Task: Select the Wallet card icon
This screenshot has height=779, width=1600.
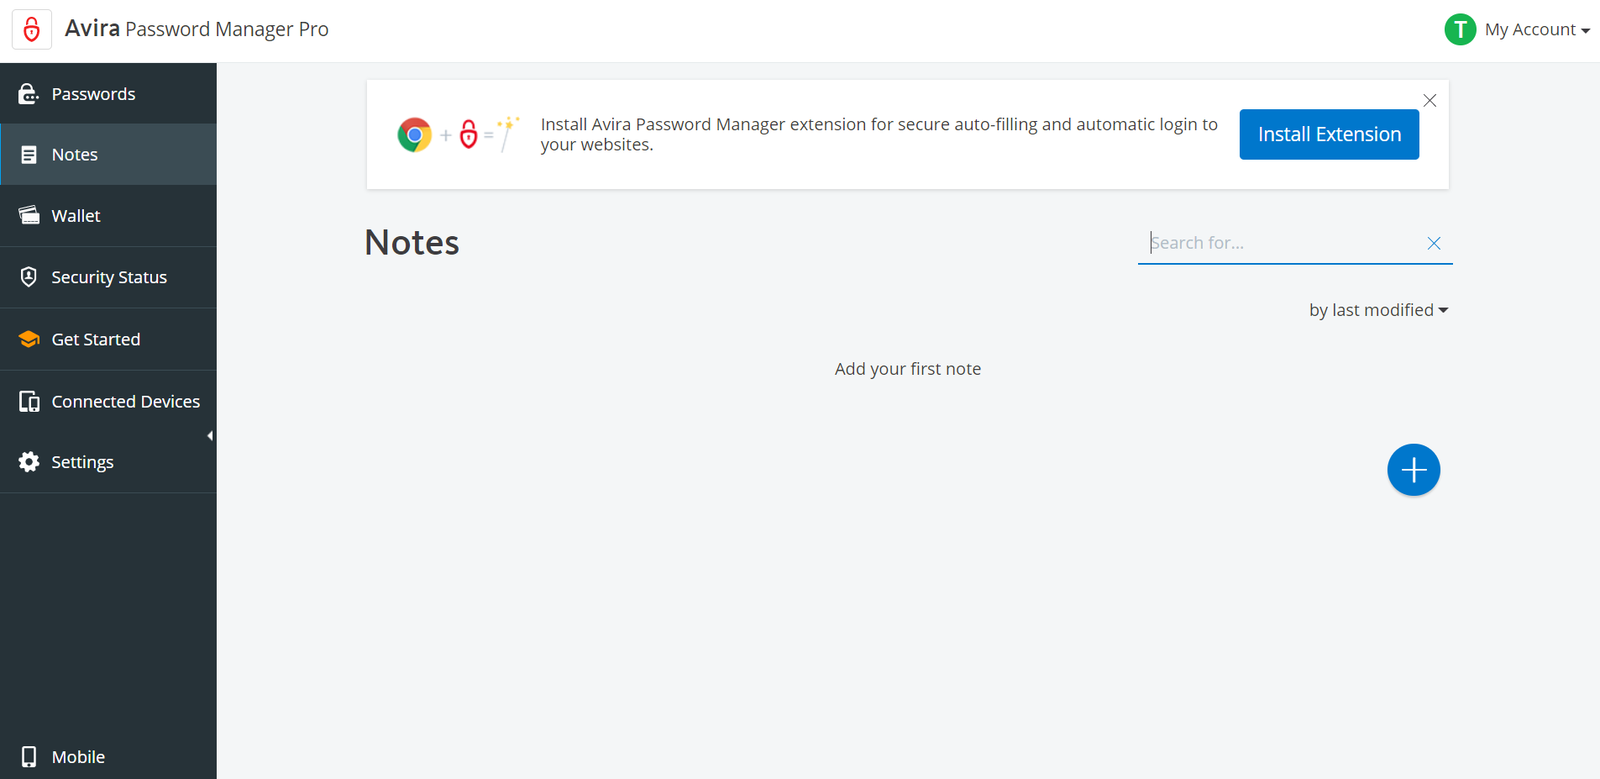Action: (29, 216)
